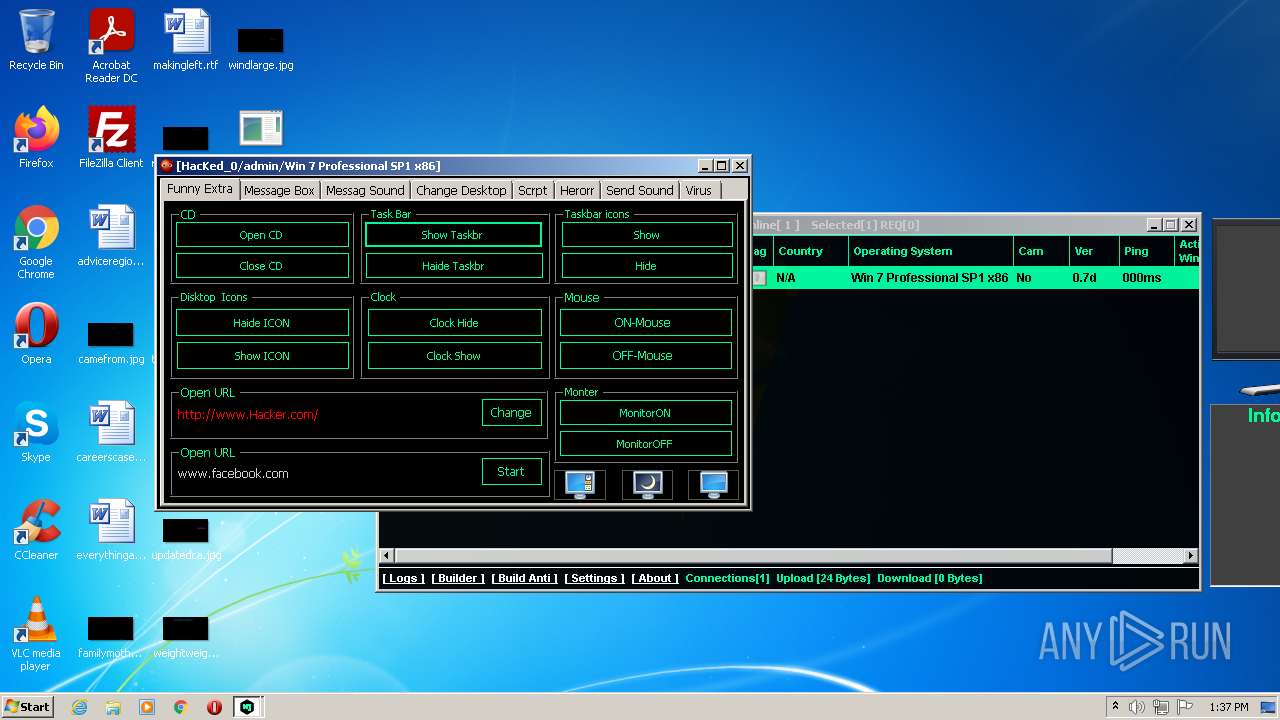The image size is (1280, 720).
Task: Open Recycle Bin on desktop
Action: 36,40
